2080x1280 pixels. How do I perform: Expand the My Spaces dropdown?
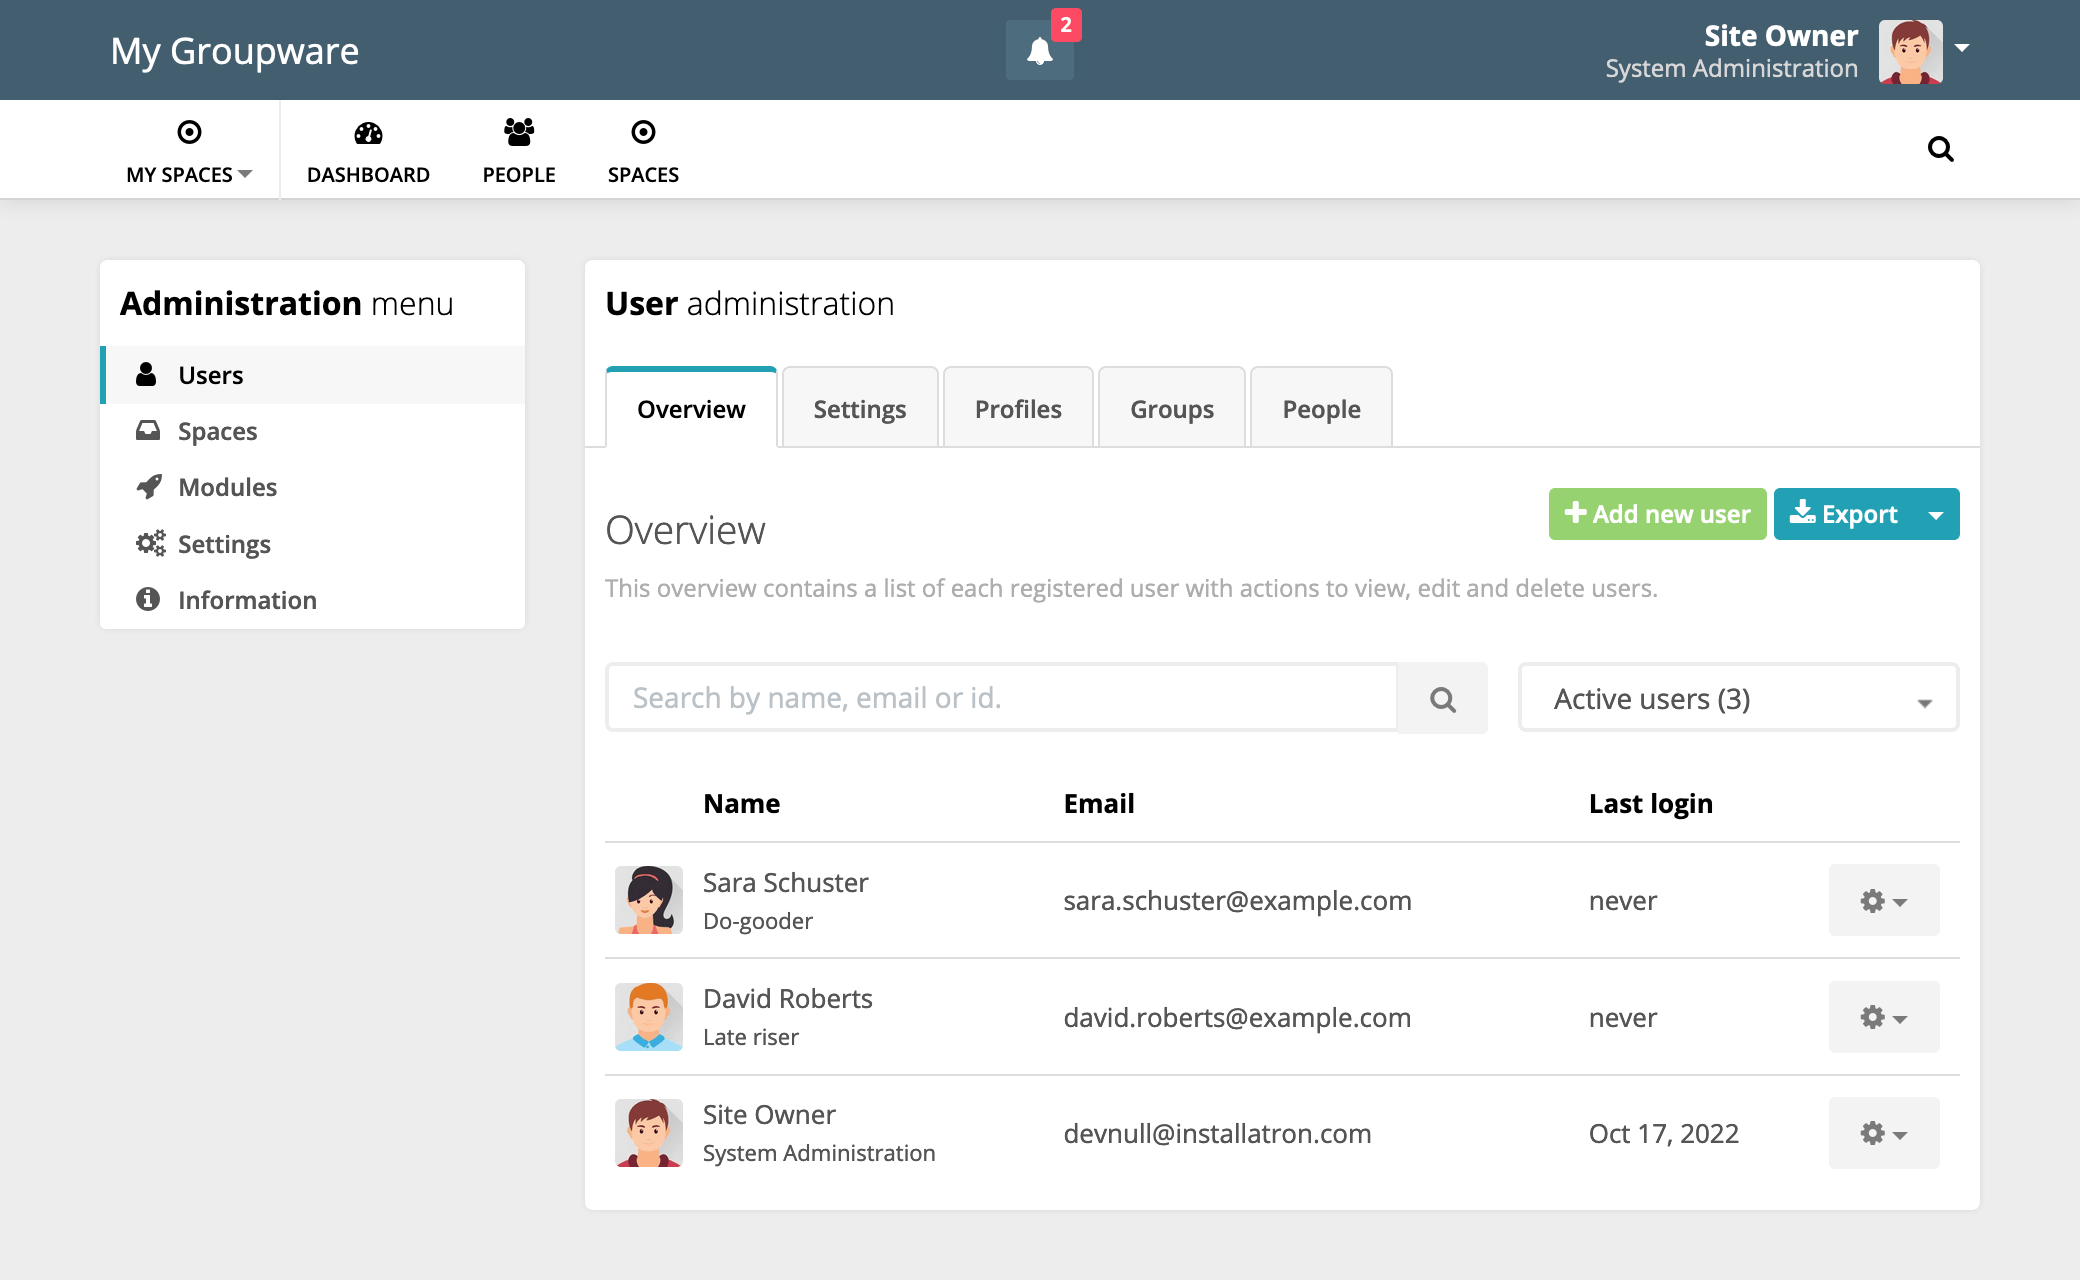[188, 150]
